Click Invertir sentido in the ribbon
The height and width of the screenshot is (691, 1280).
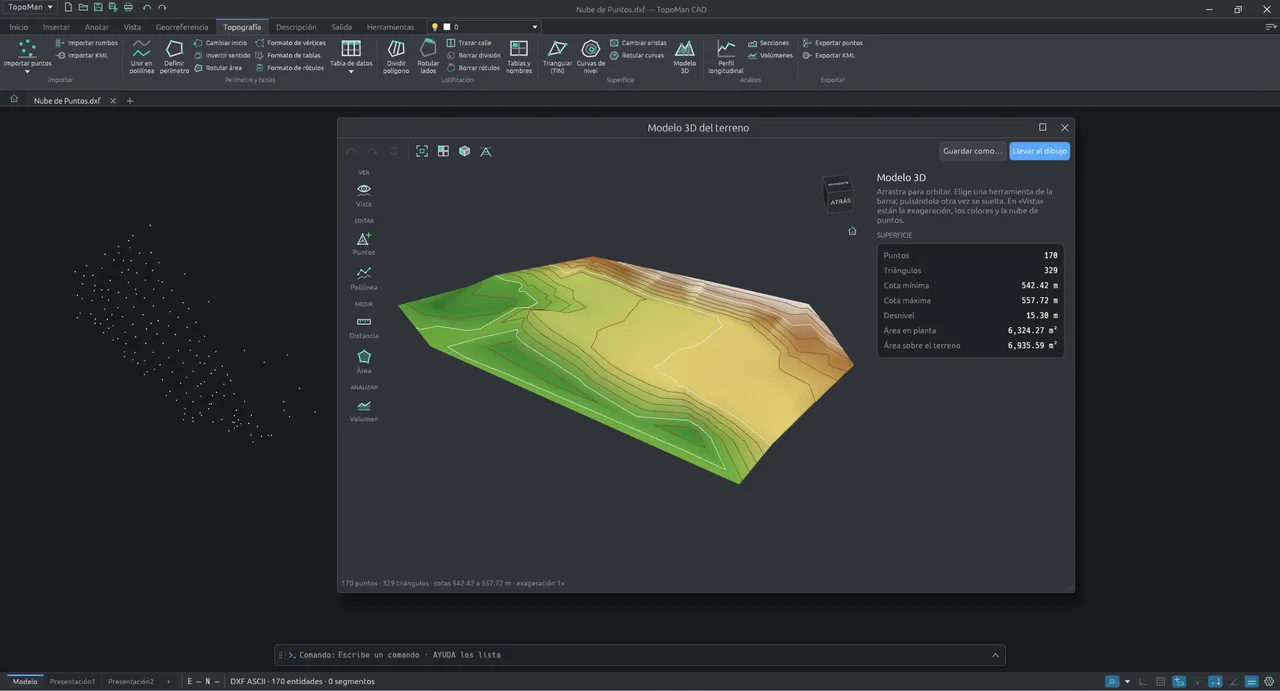pyautogui.click(x=222, y=56)
